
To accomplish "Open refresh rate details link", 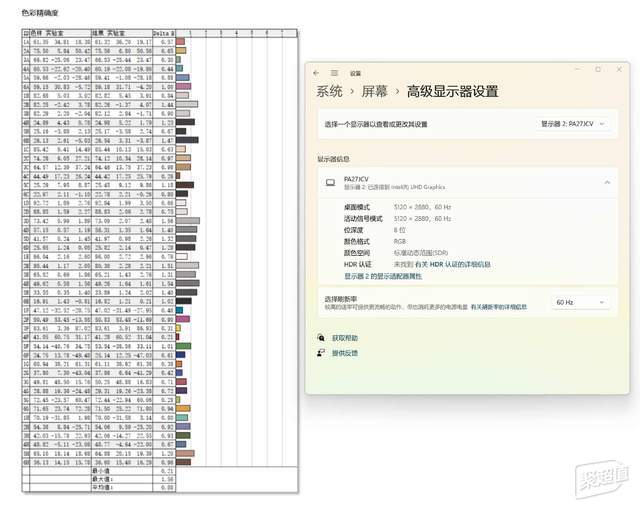I will pyautogui.click(x=499, y=307).
